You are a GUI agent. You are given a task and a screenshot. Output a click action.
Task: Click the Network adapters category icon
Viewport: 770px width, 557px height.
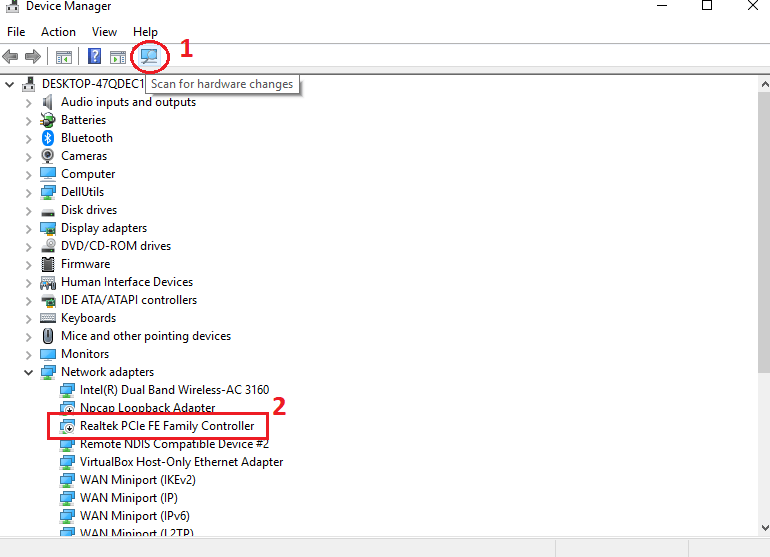pyautogui.click(x=48, y=372)
